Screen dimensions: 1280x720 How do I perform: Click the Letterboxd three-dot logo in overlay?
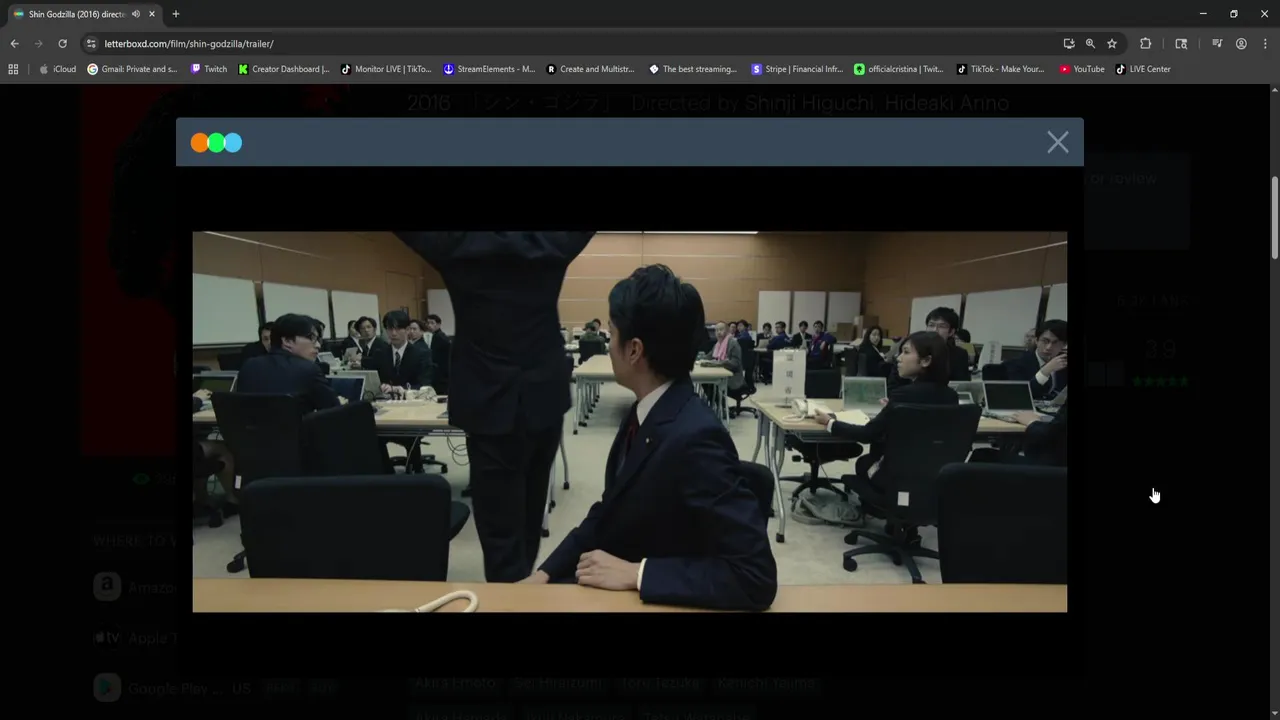click(216, 142)
